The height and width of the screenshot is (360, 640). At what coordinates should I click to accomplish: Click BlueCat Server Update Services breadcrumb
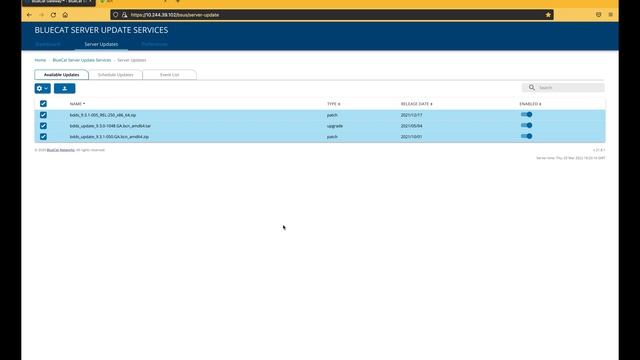tap(82, 60)
